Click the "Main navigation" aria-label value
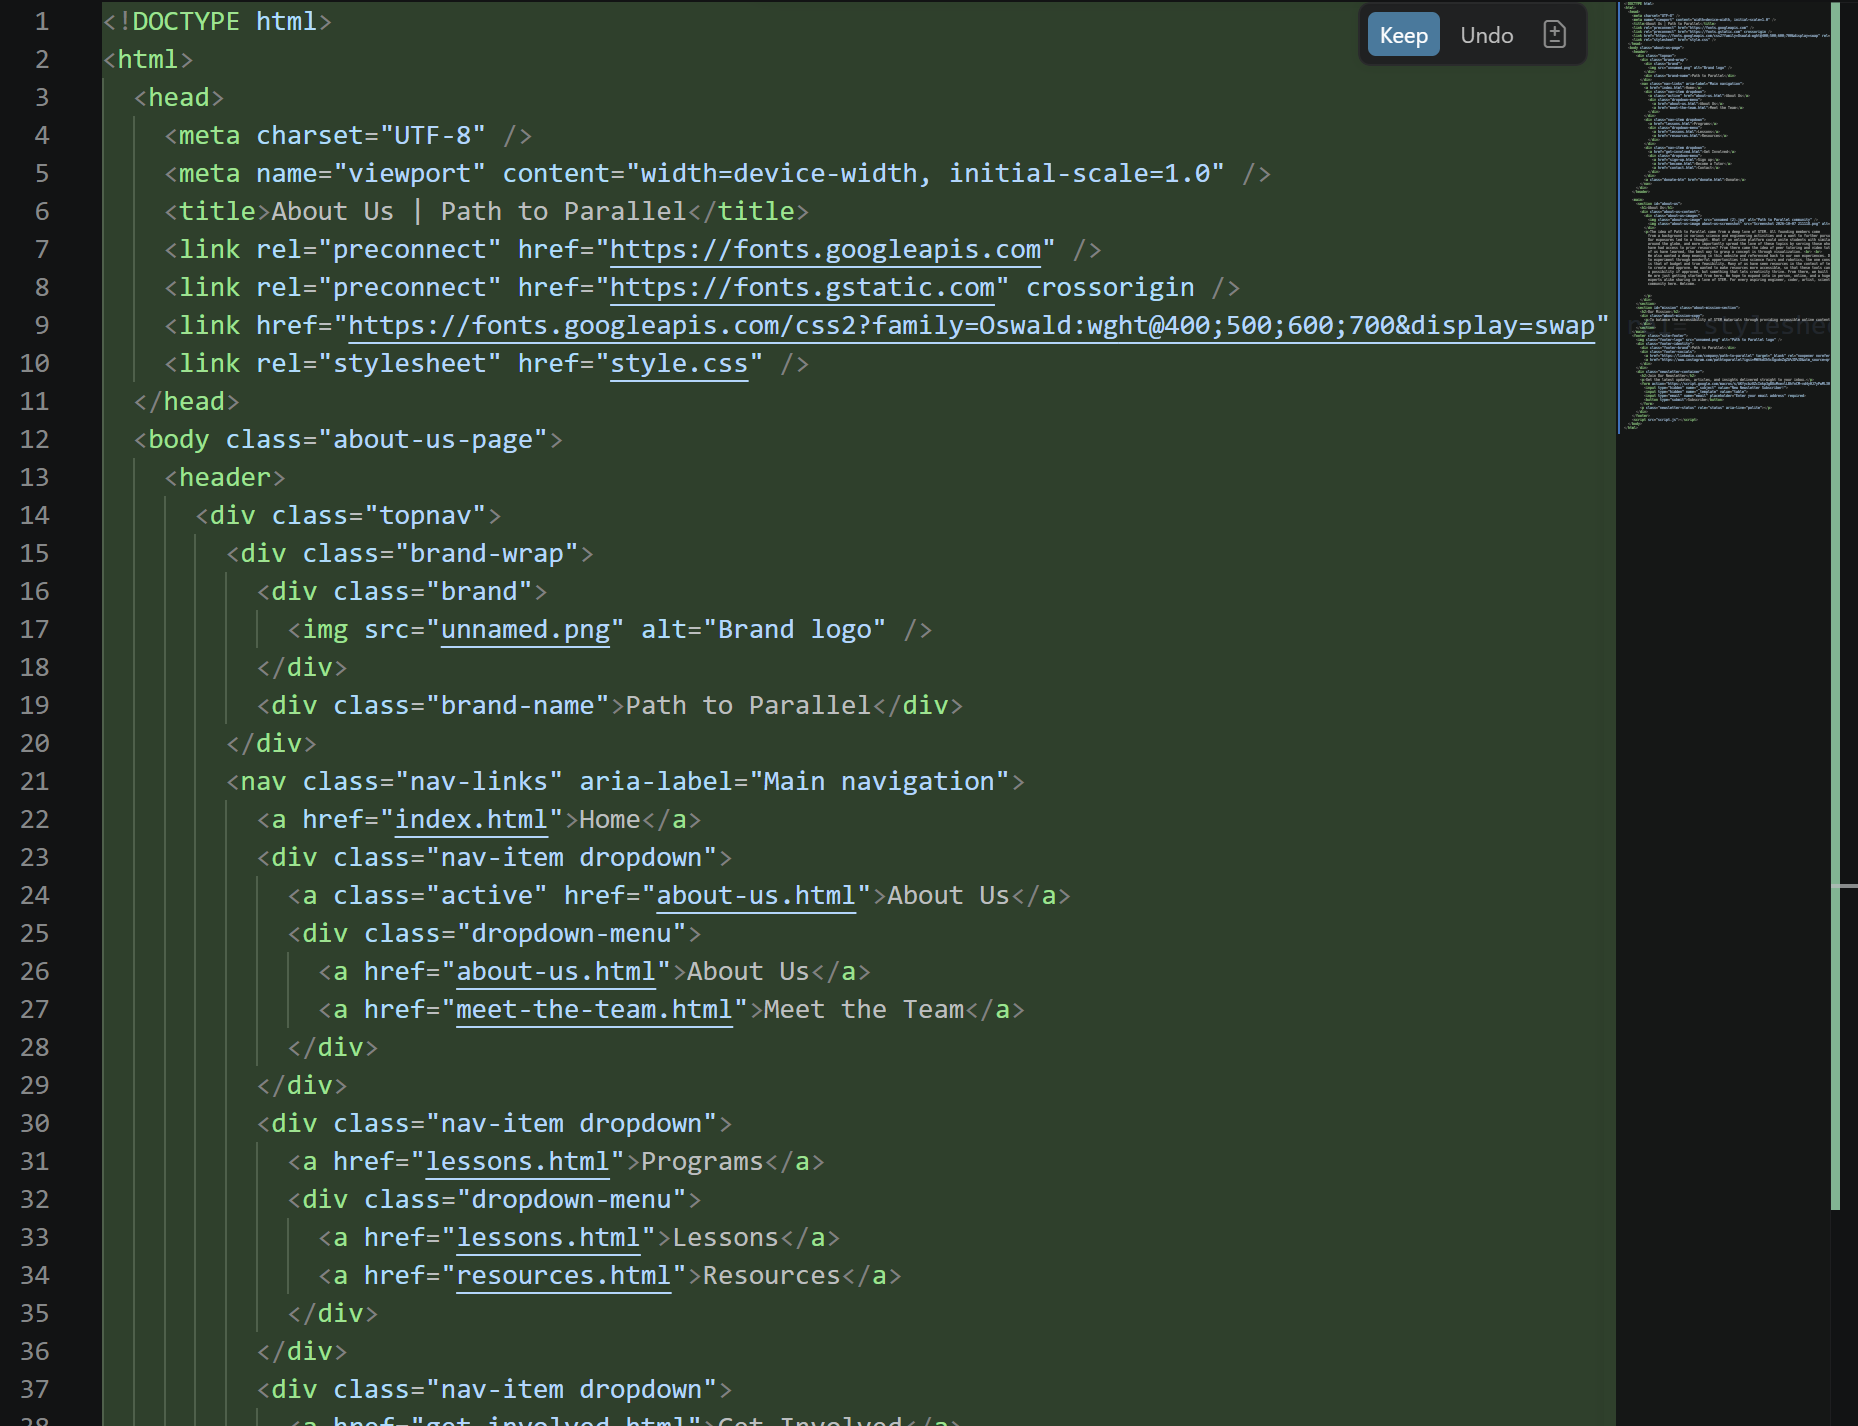The image size is (1858, 1426). tap(879, 781)
